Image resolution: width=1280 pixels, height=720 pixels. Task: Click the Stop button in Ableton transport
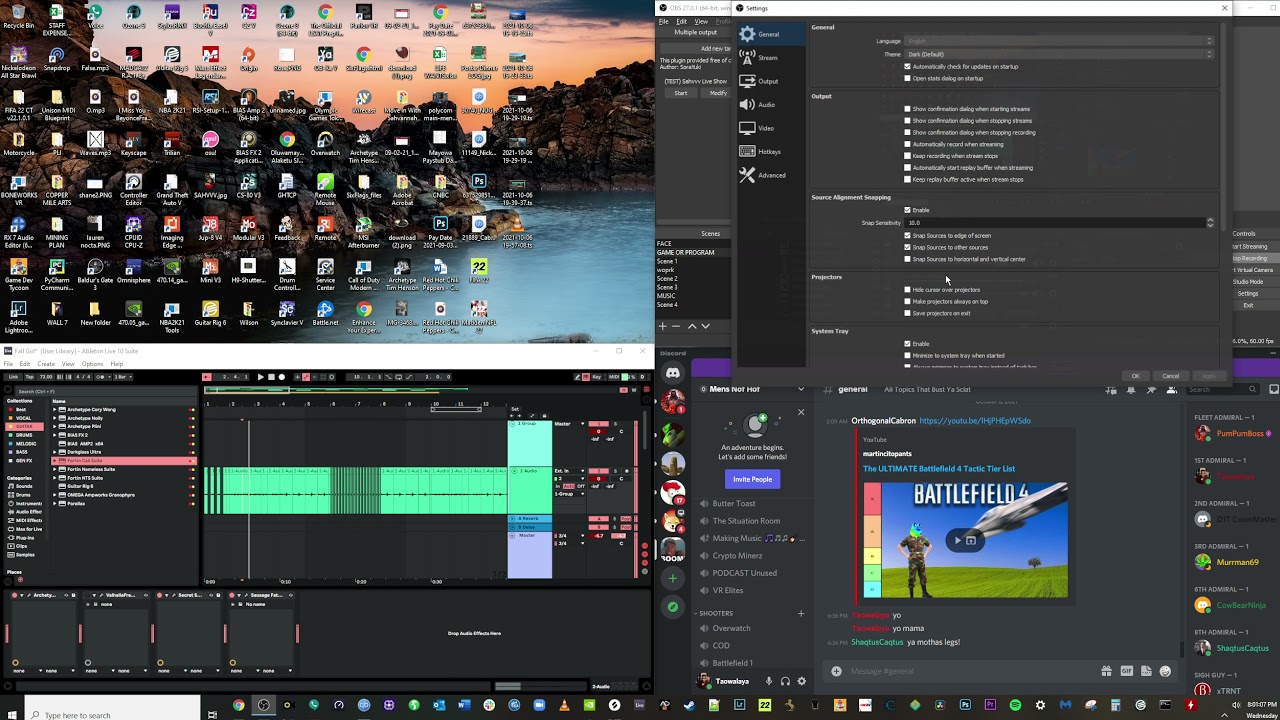coord(271,377)
